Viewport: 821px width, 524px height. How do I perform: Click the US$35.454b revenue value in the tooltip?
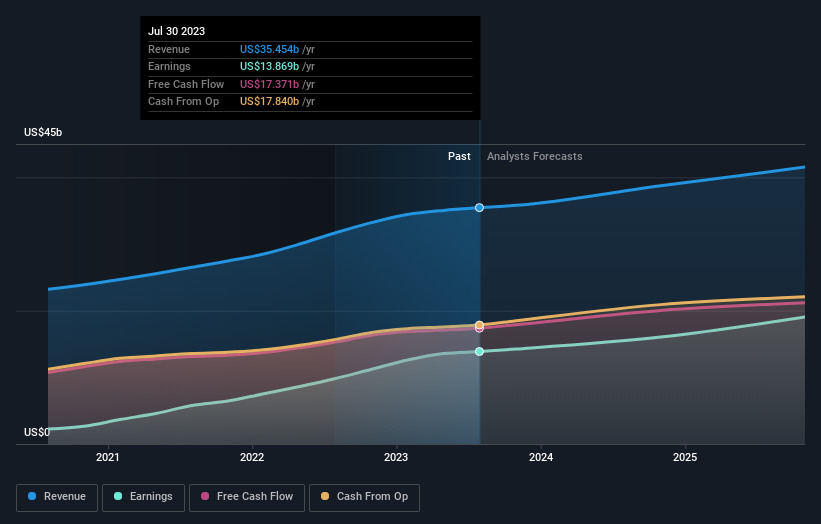[269, 49]
